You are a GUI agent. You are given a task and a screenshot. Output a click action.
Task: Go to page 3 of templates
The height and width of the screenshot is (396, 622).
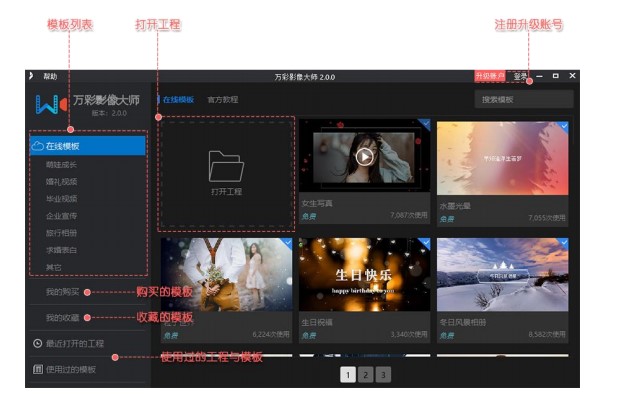point(383,375)
